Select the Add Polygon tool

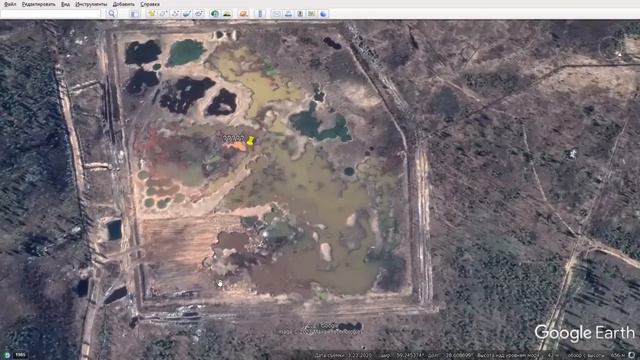tap(163, 13)
